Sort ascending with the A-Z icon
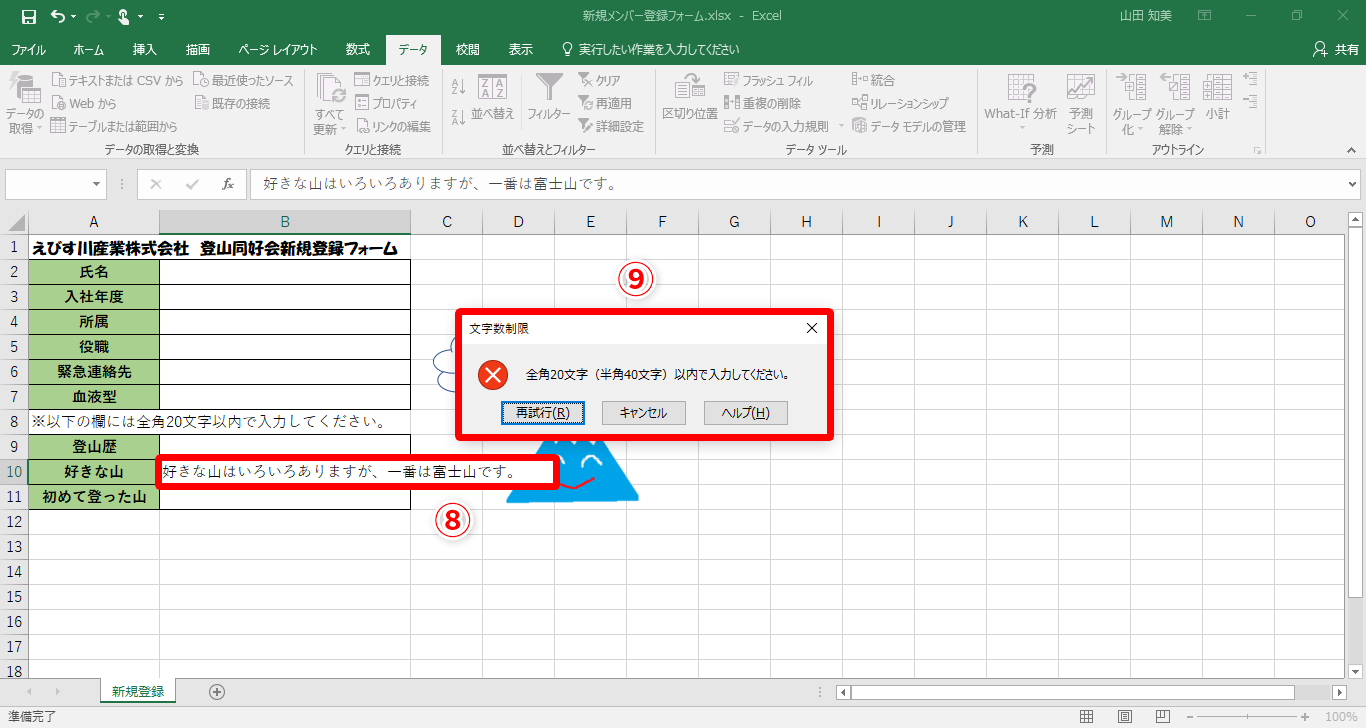 (459, 87)
